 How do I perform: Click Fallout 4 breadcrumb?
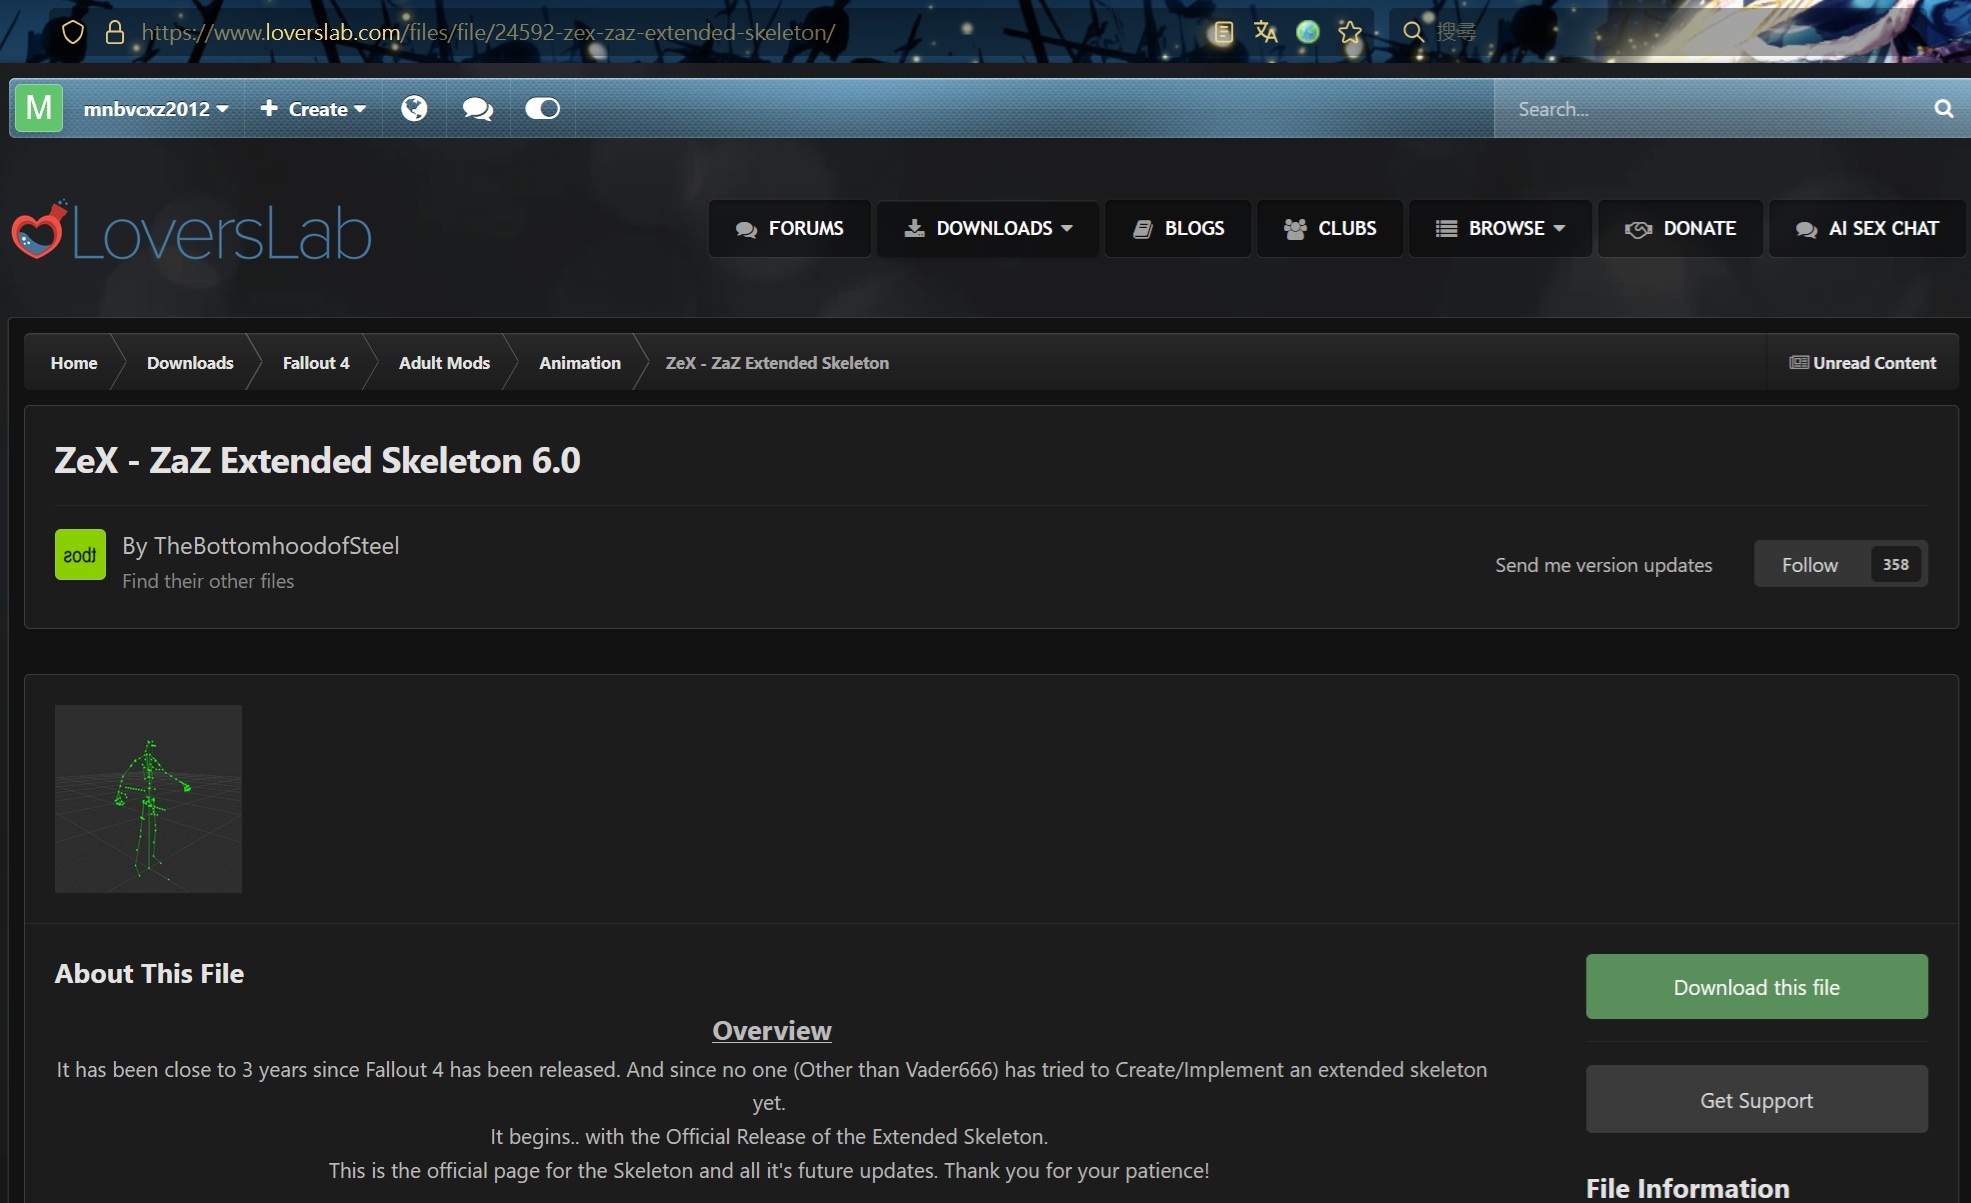(316, 363)
